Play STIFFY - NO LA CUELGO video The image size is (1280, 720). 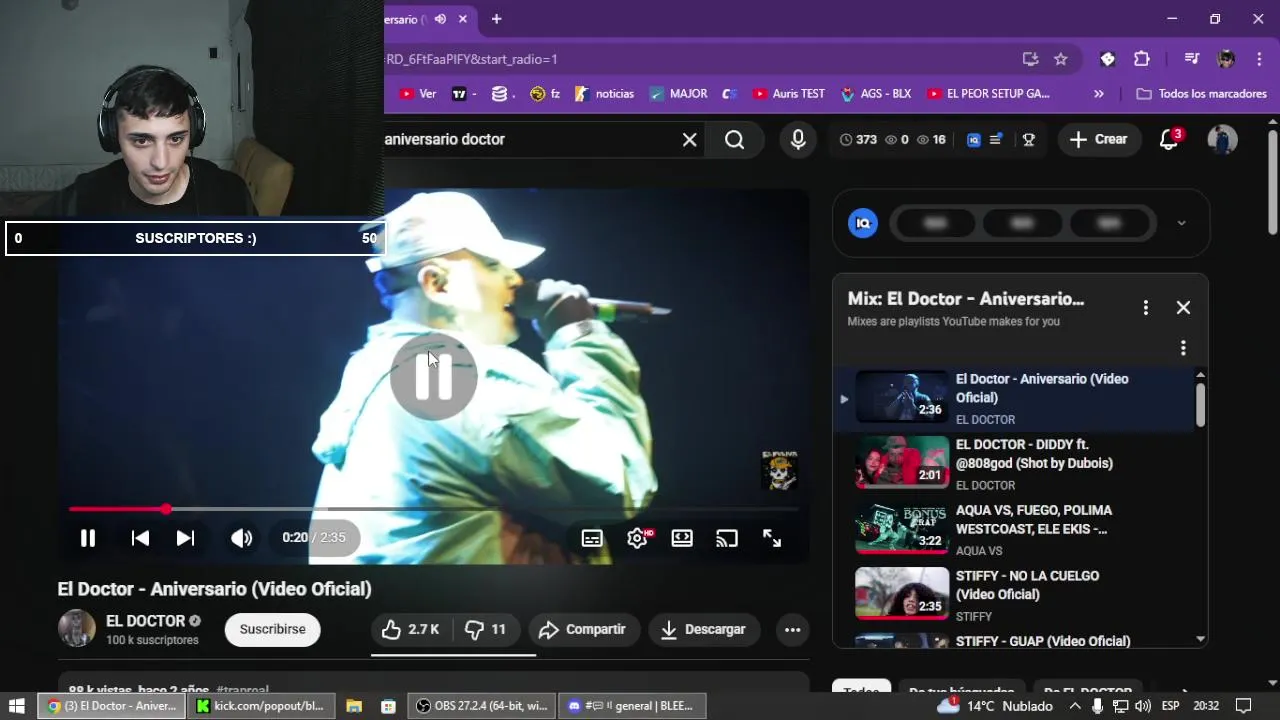[x=1015, y=596]
